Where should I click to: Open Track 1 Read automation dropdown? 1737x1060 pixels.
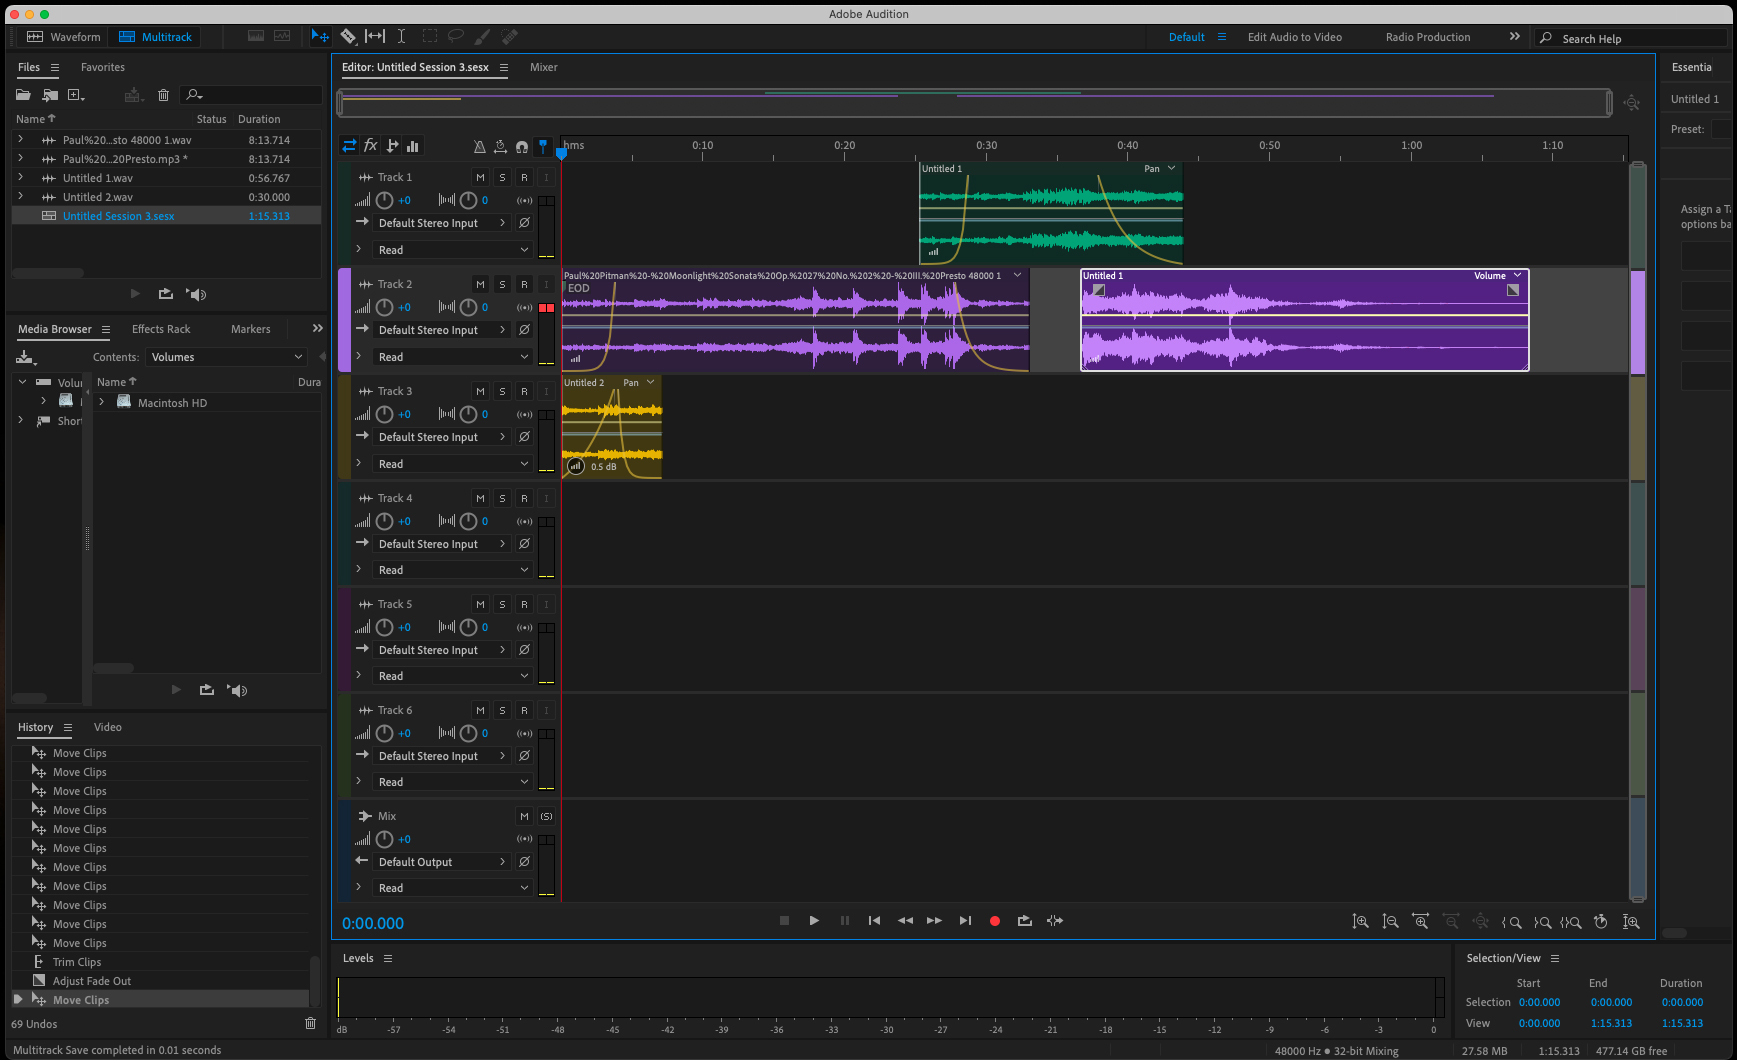tap(452, 250)
